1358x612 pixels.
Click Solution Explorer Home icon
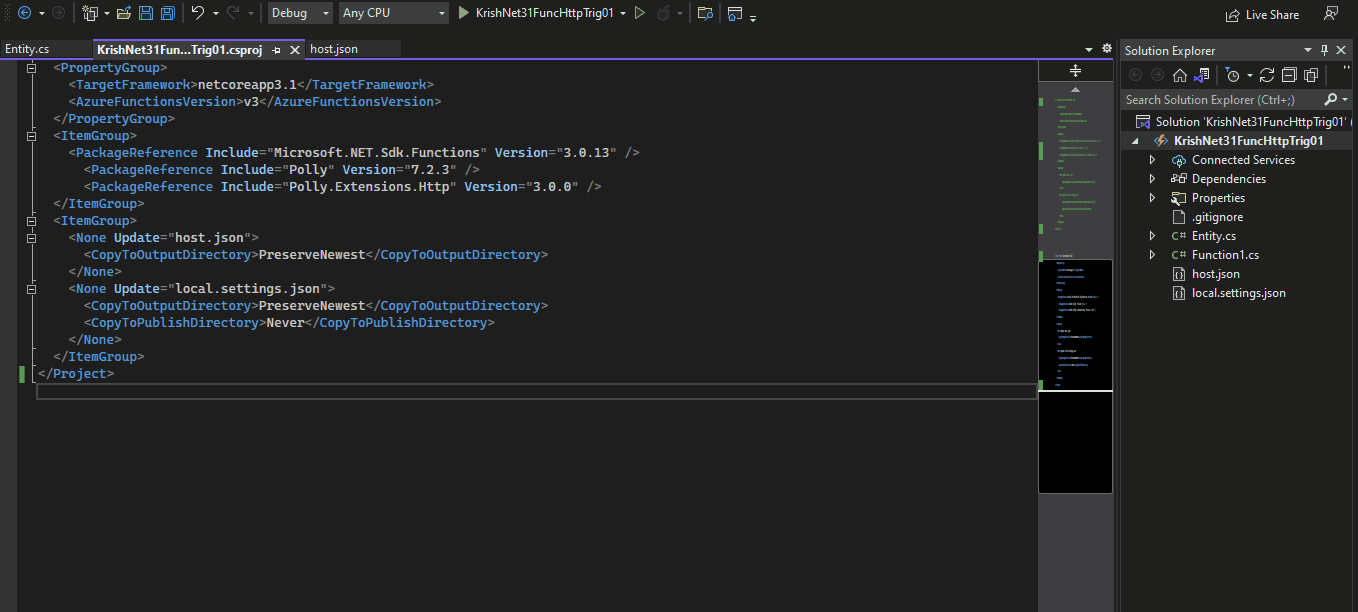(x=1180, y=75)
